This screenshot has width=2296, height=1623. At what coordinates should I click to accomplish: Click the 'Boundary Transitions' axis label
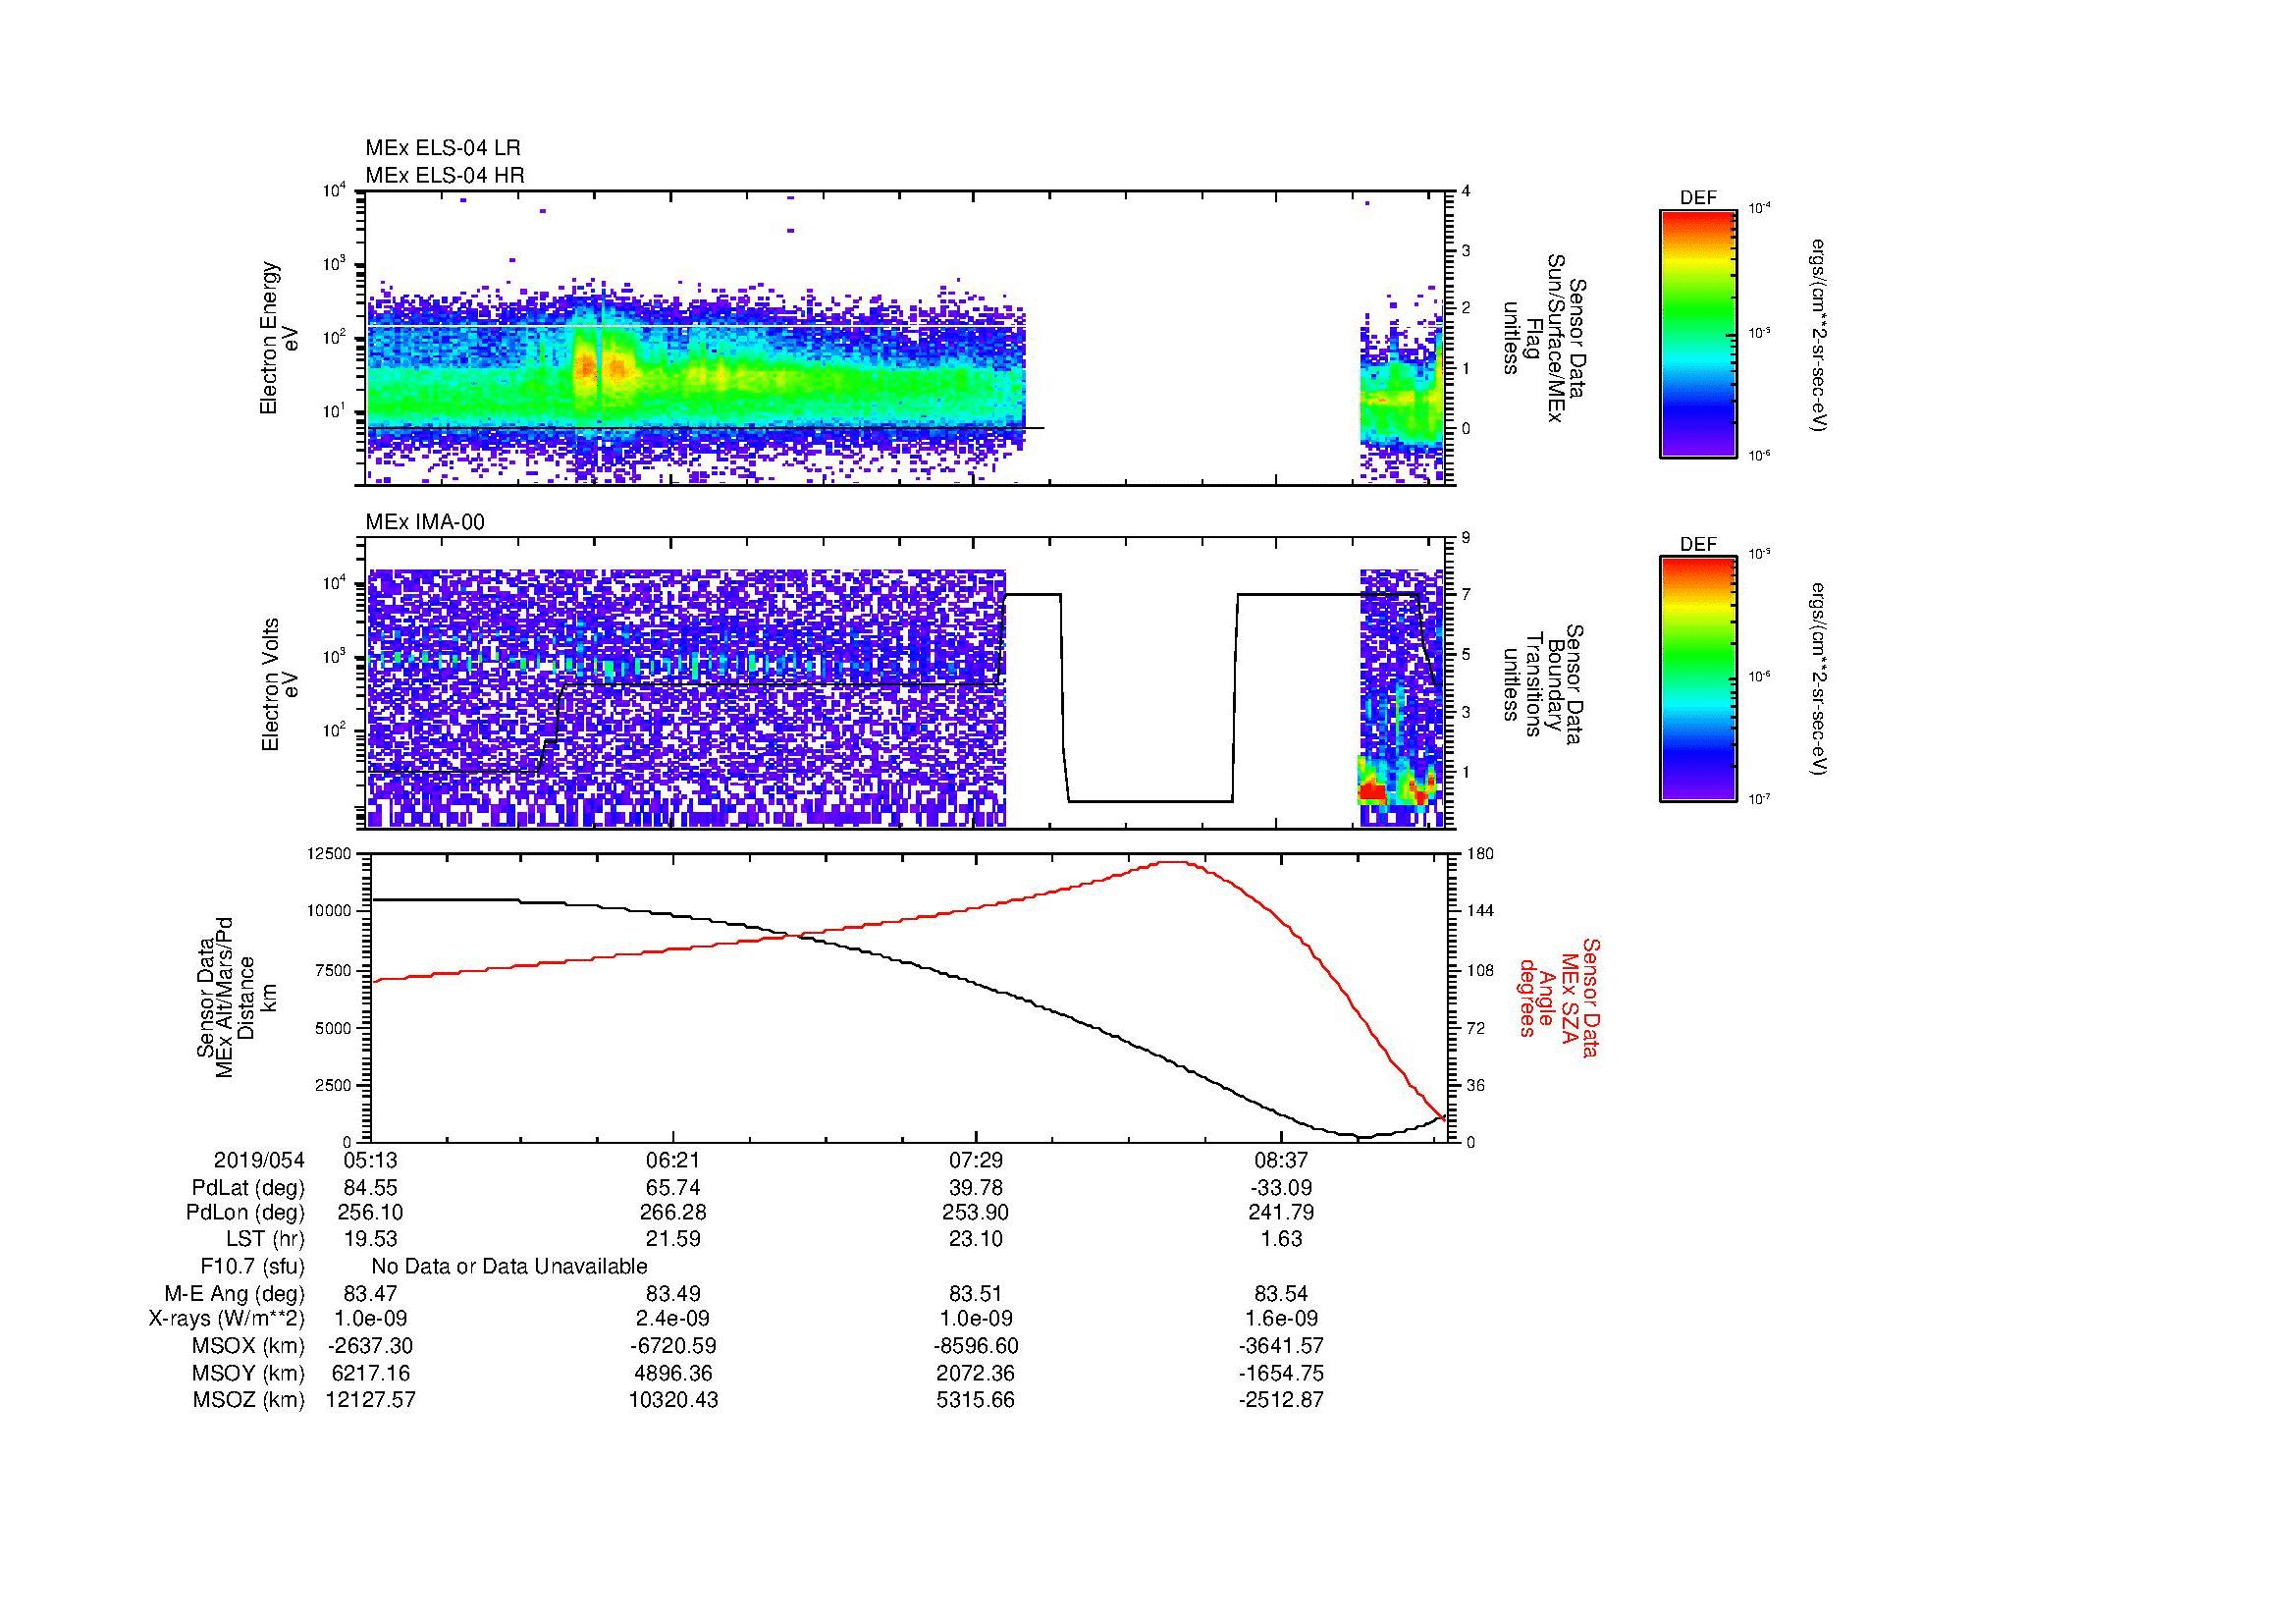point(1544,685)
